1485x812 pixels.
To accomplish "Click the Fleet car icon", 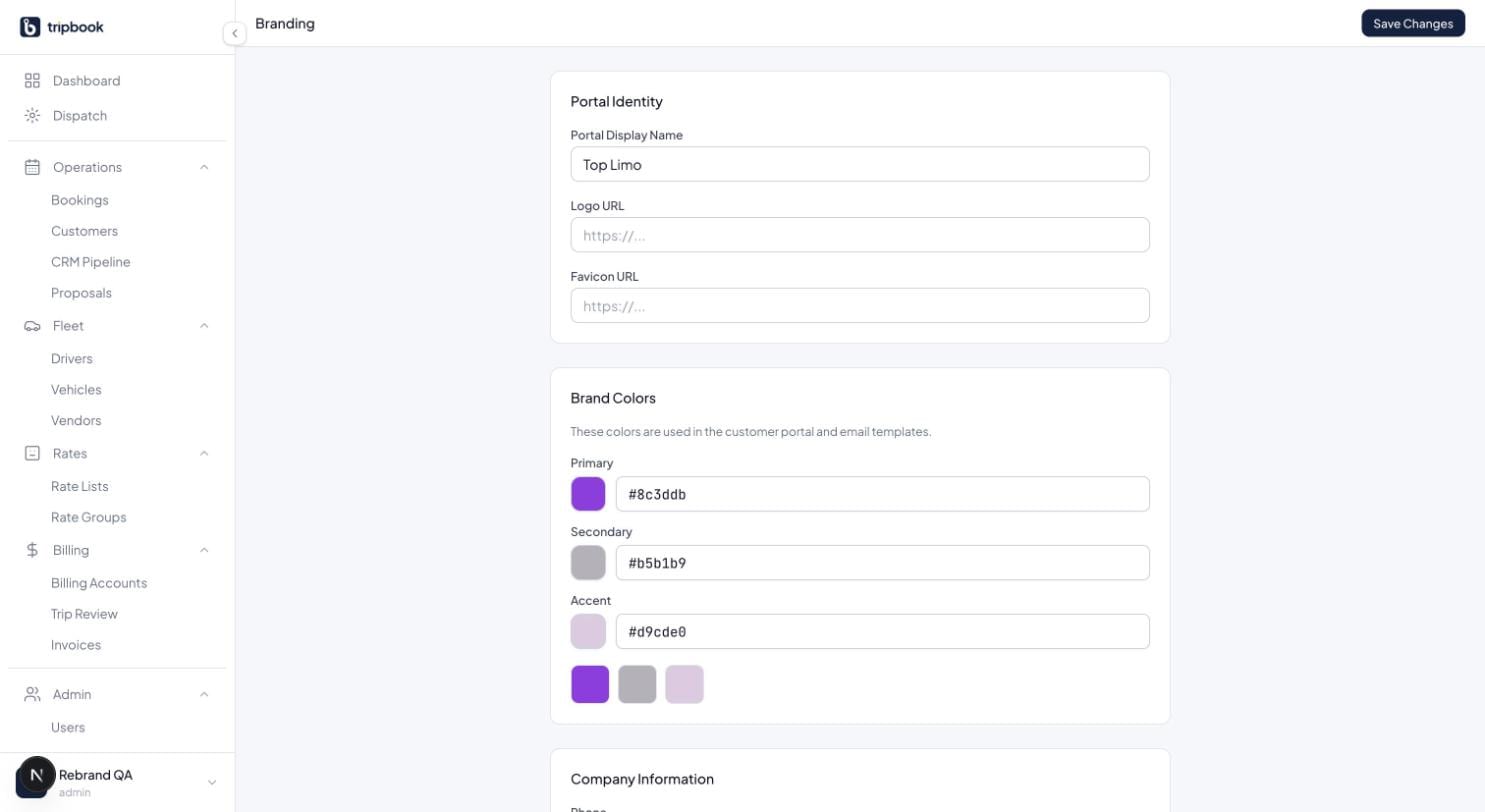I will point(32,326).
